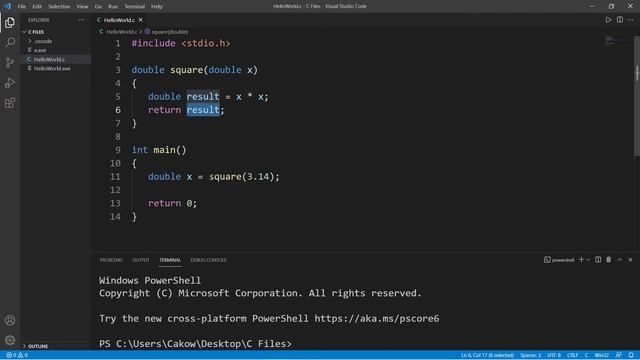Click the code minimap
Screen dimensions: 640x360
[x=610, y=40]
